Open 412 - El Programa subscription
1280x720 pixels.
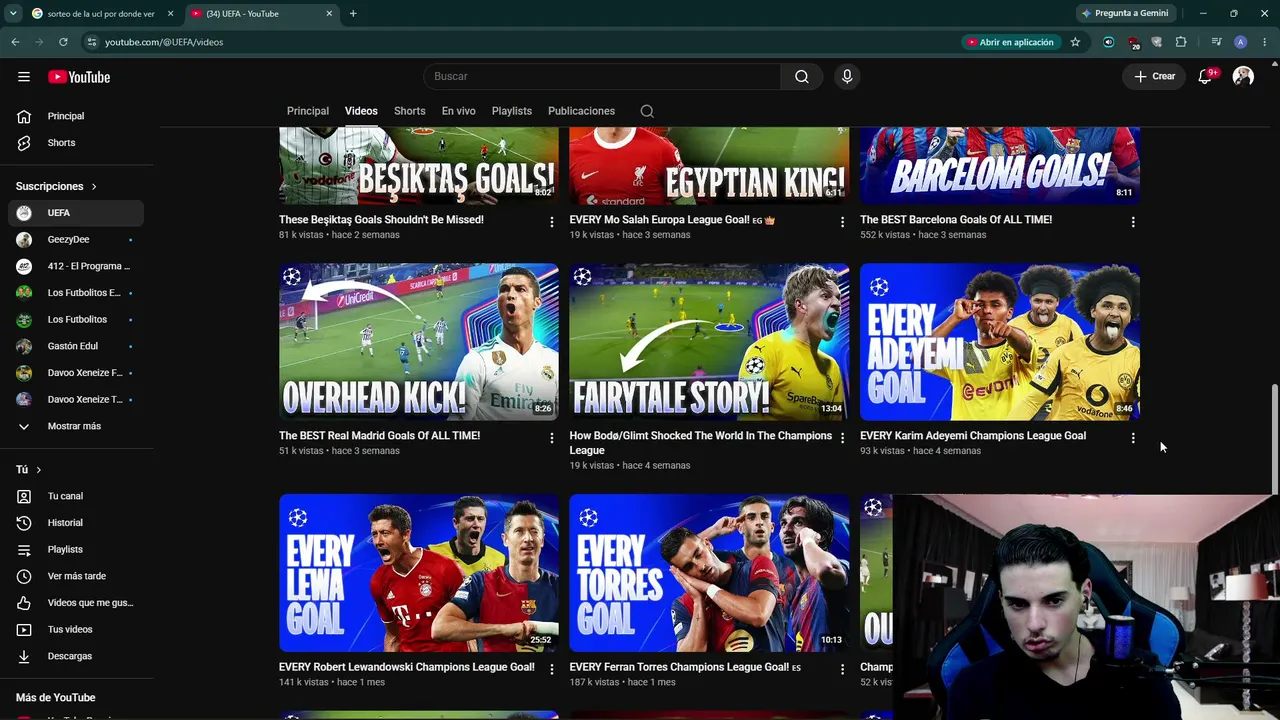tap(76, 266)
